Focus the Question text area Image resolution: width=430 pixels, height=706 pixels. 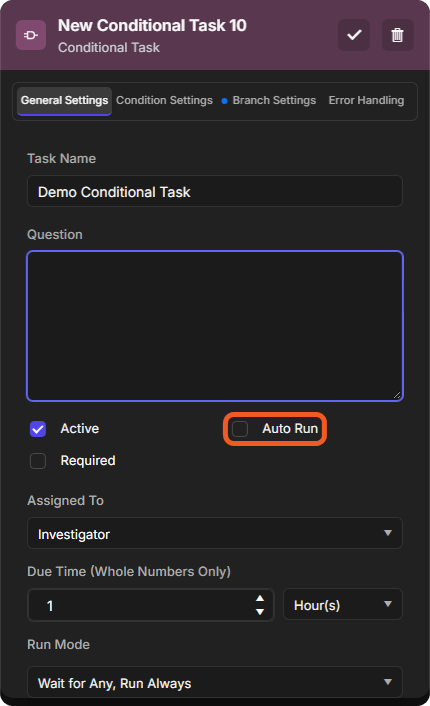[215, 326]
